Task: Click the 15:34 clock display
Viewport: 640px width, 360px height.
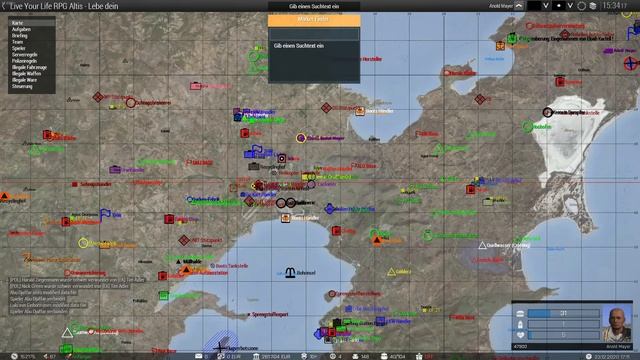Action: click(615, 6)
